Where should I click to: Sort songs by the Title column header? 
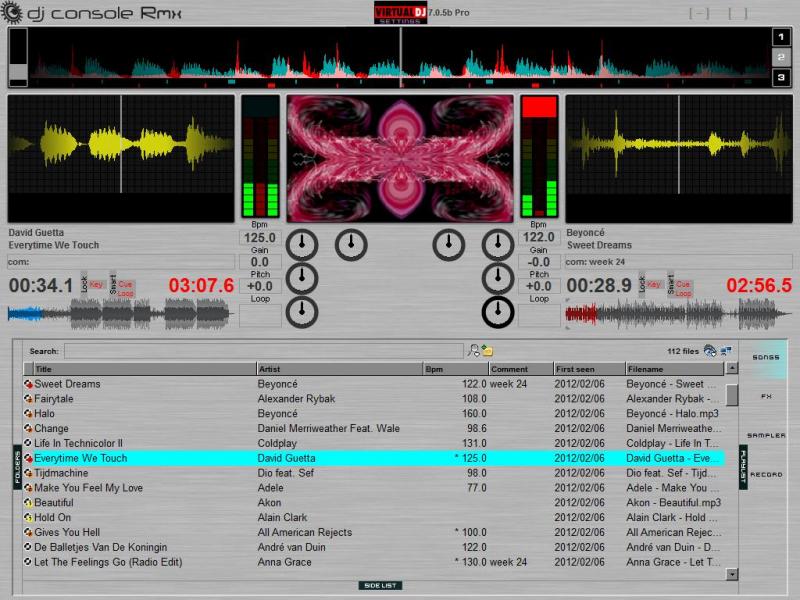pos(144,369)
